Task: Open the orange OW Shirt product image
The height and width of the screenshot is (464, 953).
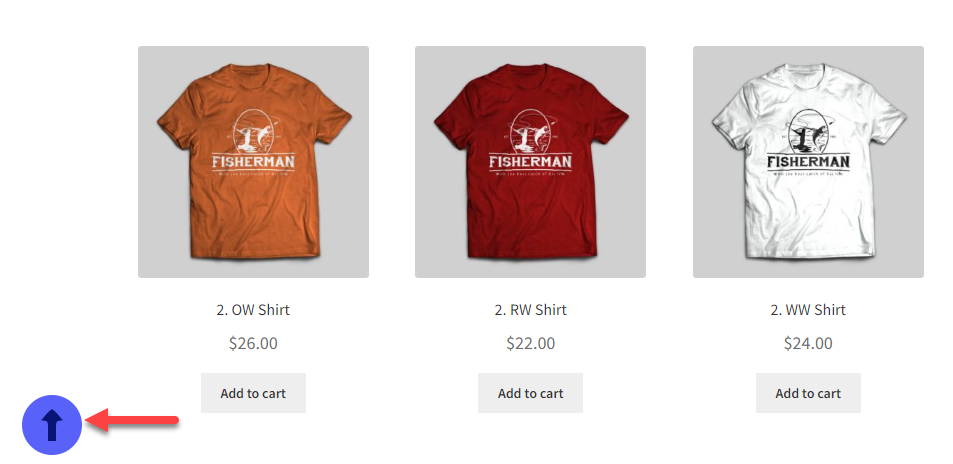Action: coord(253,162)
